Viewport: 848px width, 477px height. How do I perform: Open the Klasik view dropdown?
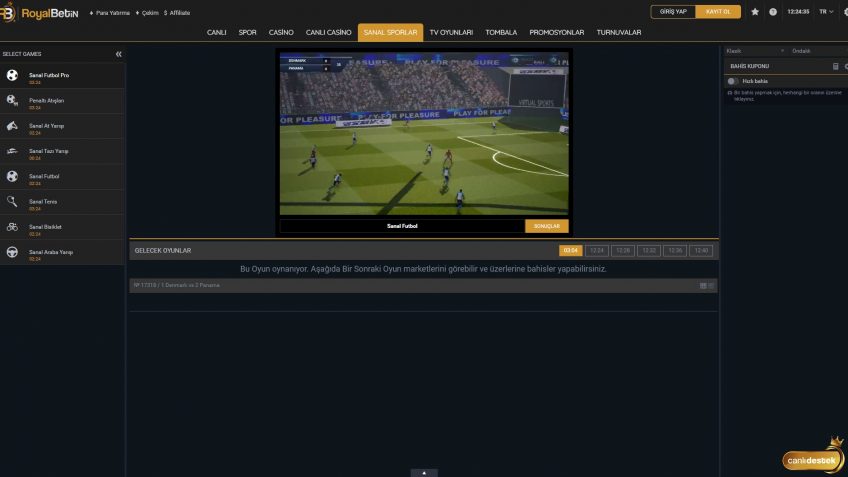pyautogui.click(x=755, y=51)
